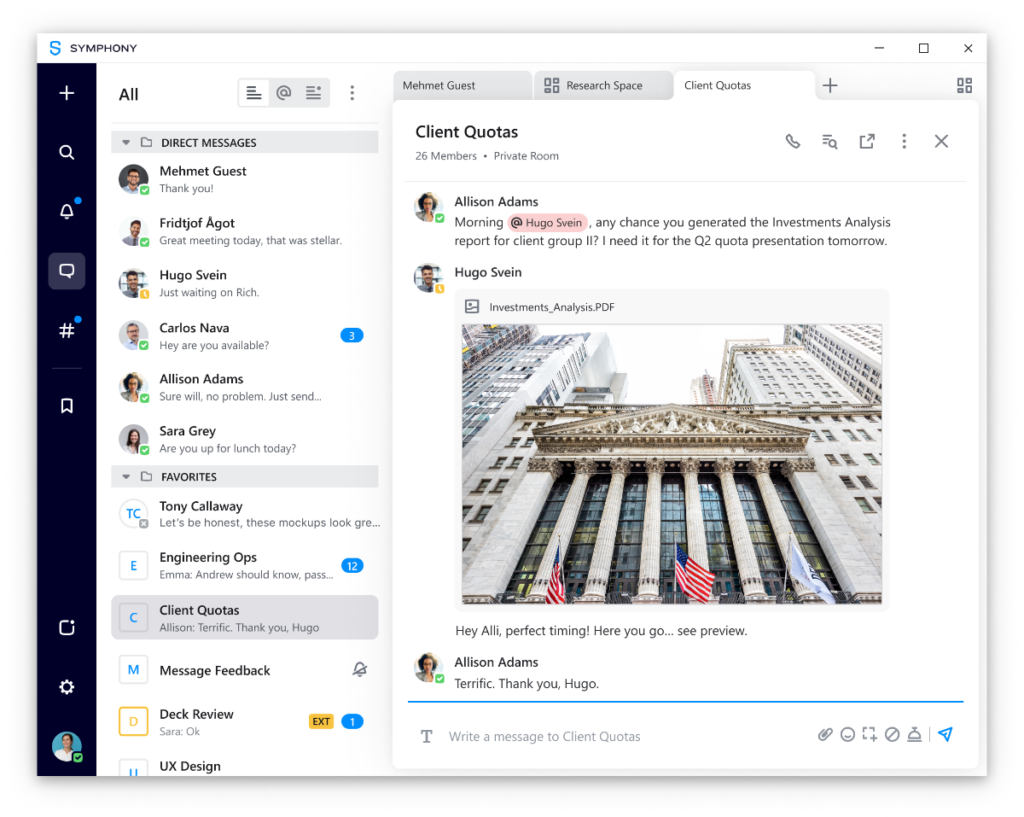Screen dimensions: 1024x817
Task: Collapse the Favorites section
Action: tap(126, 477)
